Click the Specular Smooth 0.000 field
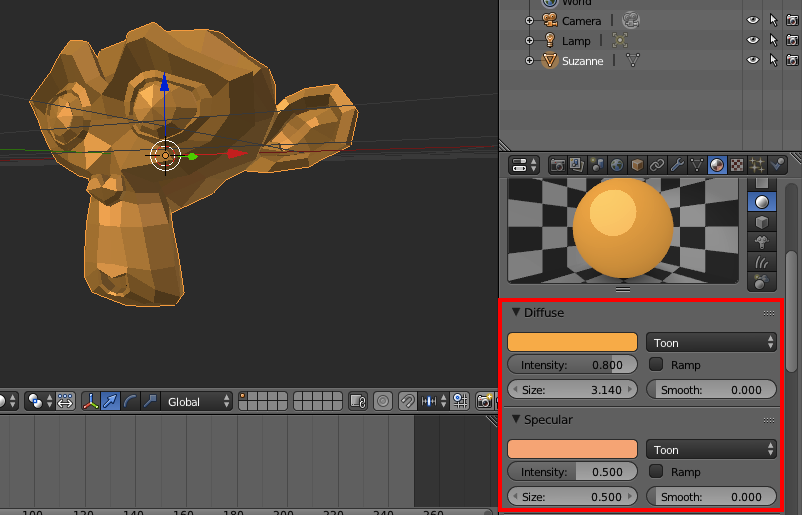Viewport: 802px width, 515px height. click(x=711, y=497)
